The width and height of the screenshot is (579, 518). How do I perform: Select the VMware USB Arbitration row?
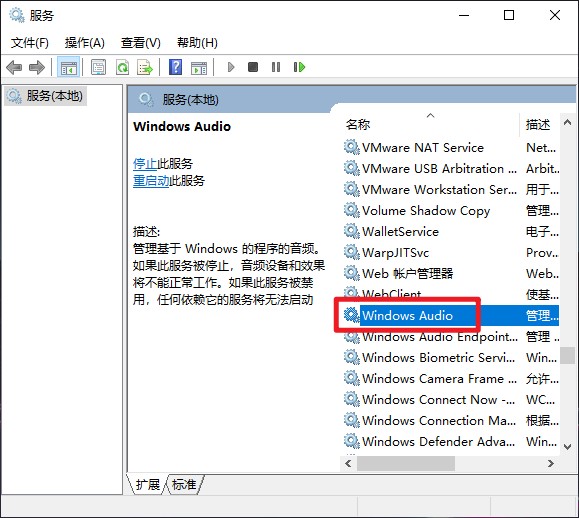[x=450, y=168]
